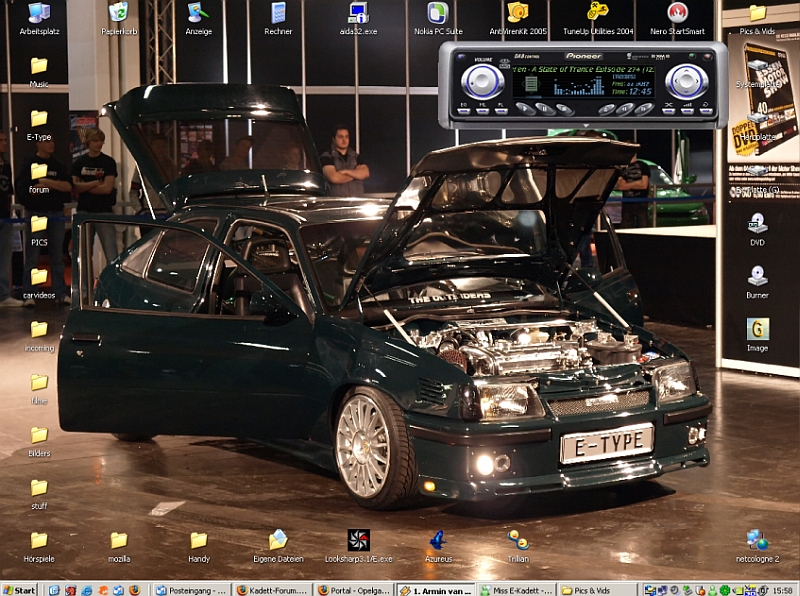Select the aida32.exe desktop icon
Image resolution: width=800 pixels, height=596 pixels.
[357, 13]
